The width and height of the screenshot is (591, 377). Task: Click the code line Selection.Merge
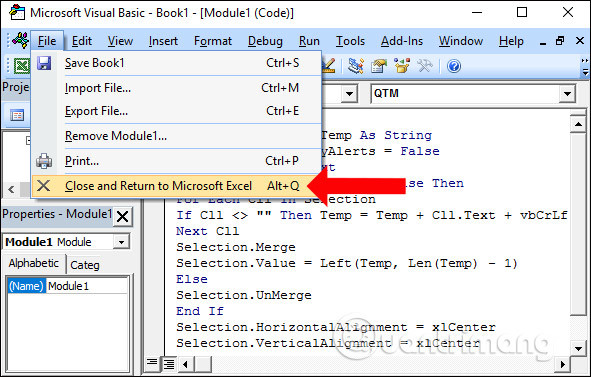click(236, 247)
